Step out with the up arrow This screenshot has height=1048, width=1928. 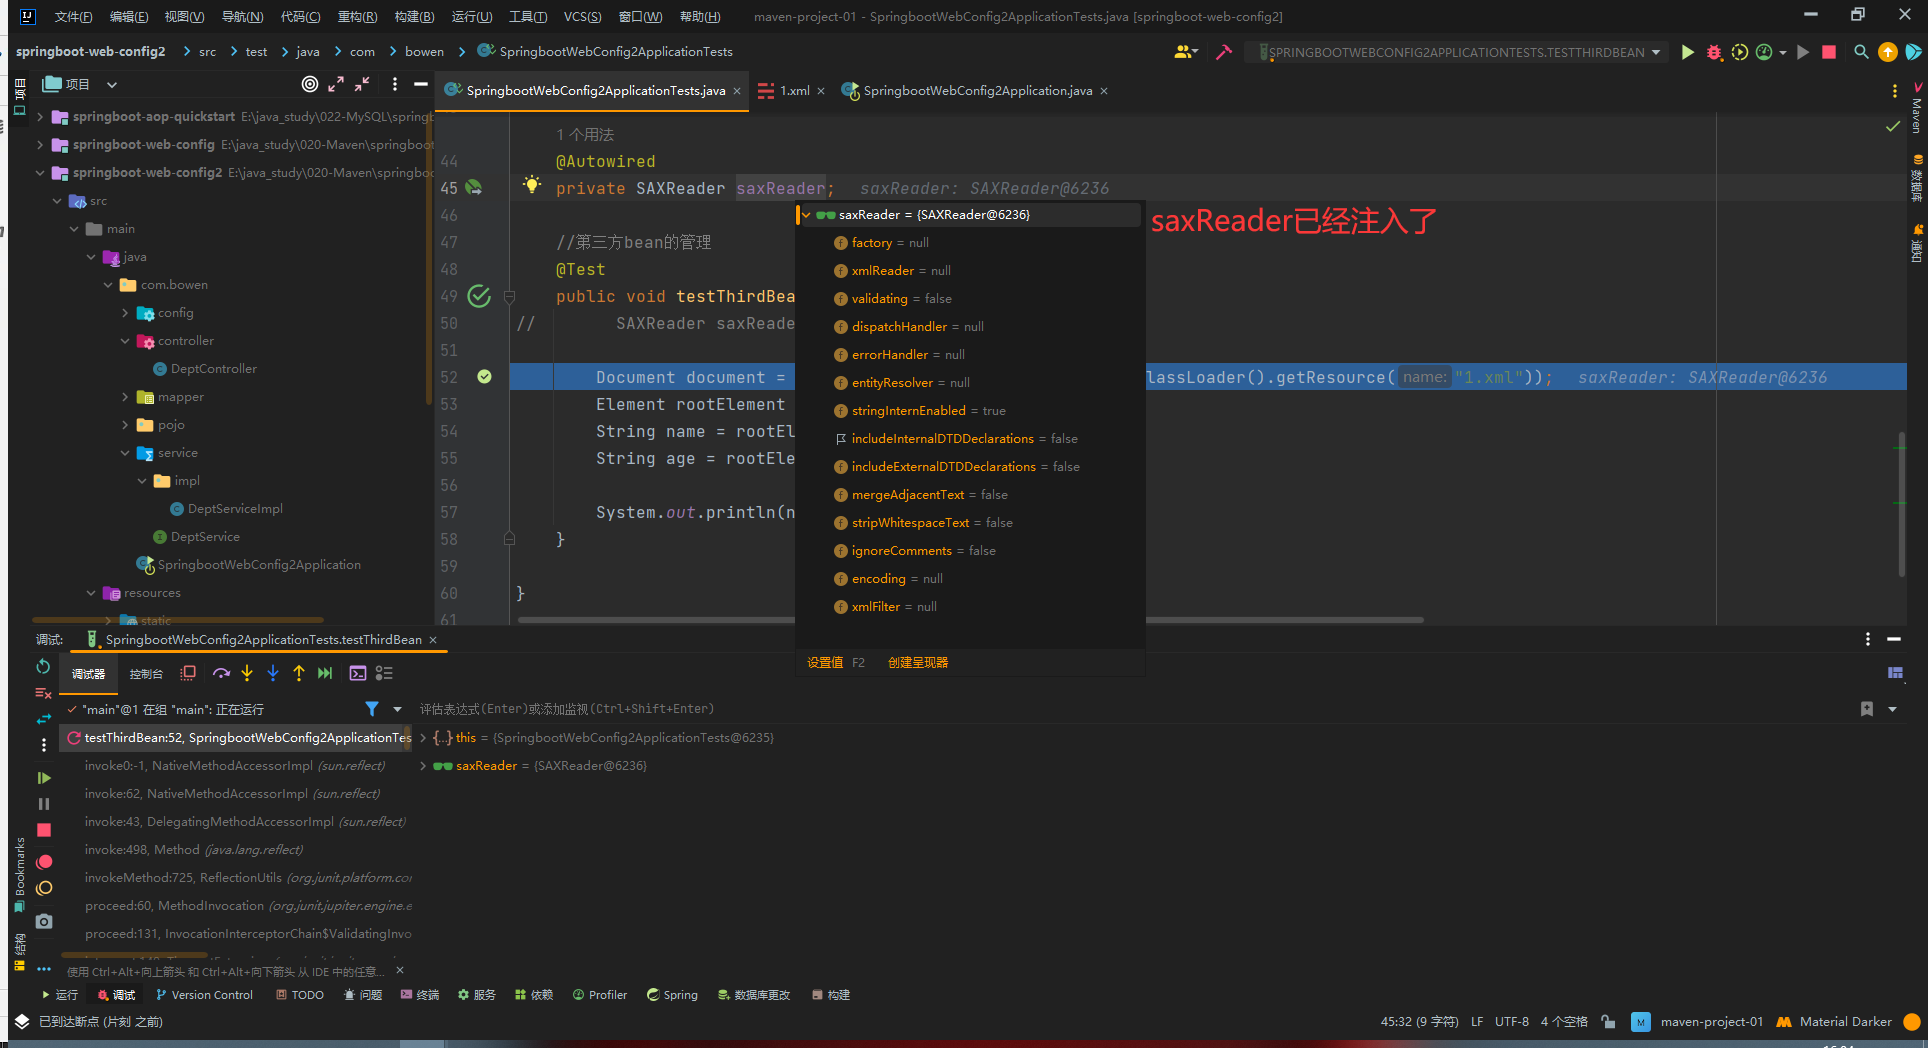(299, 673)
